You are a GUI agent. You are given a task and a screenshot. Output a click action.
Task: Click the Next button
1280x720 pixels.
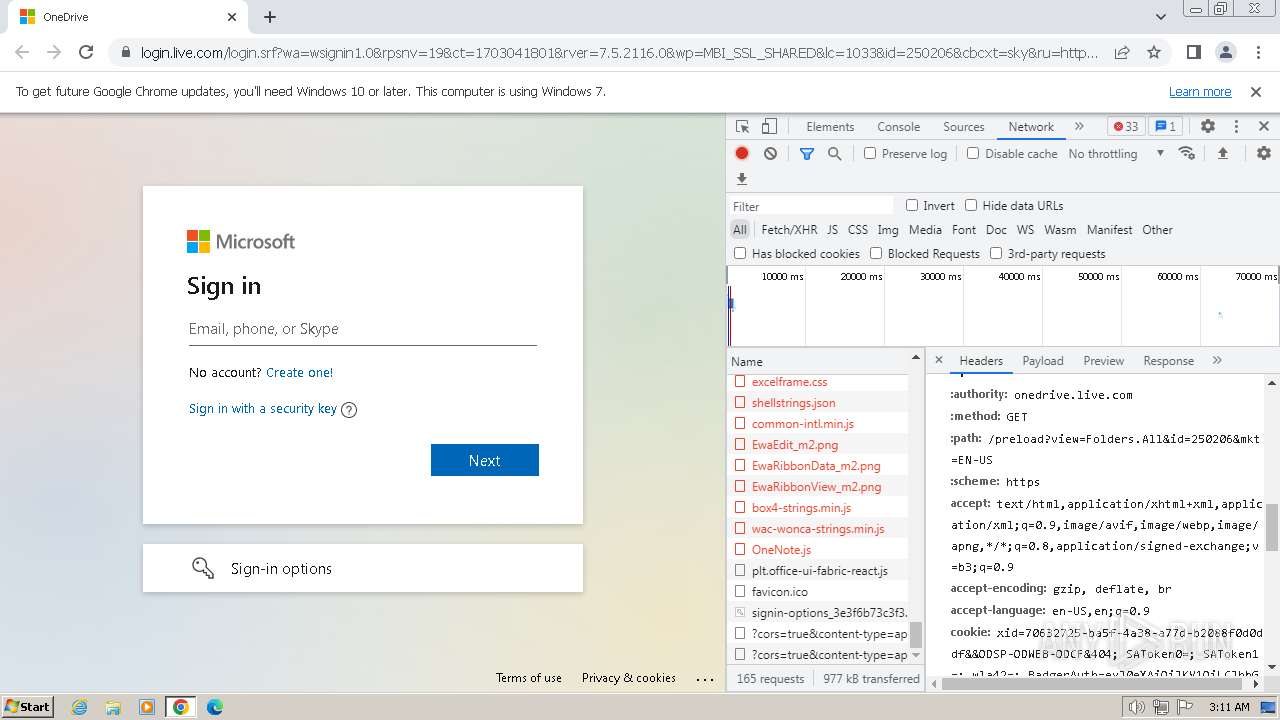485,460
